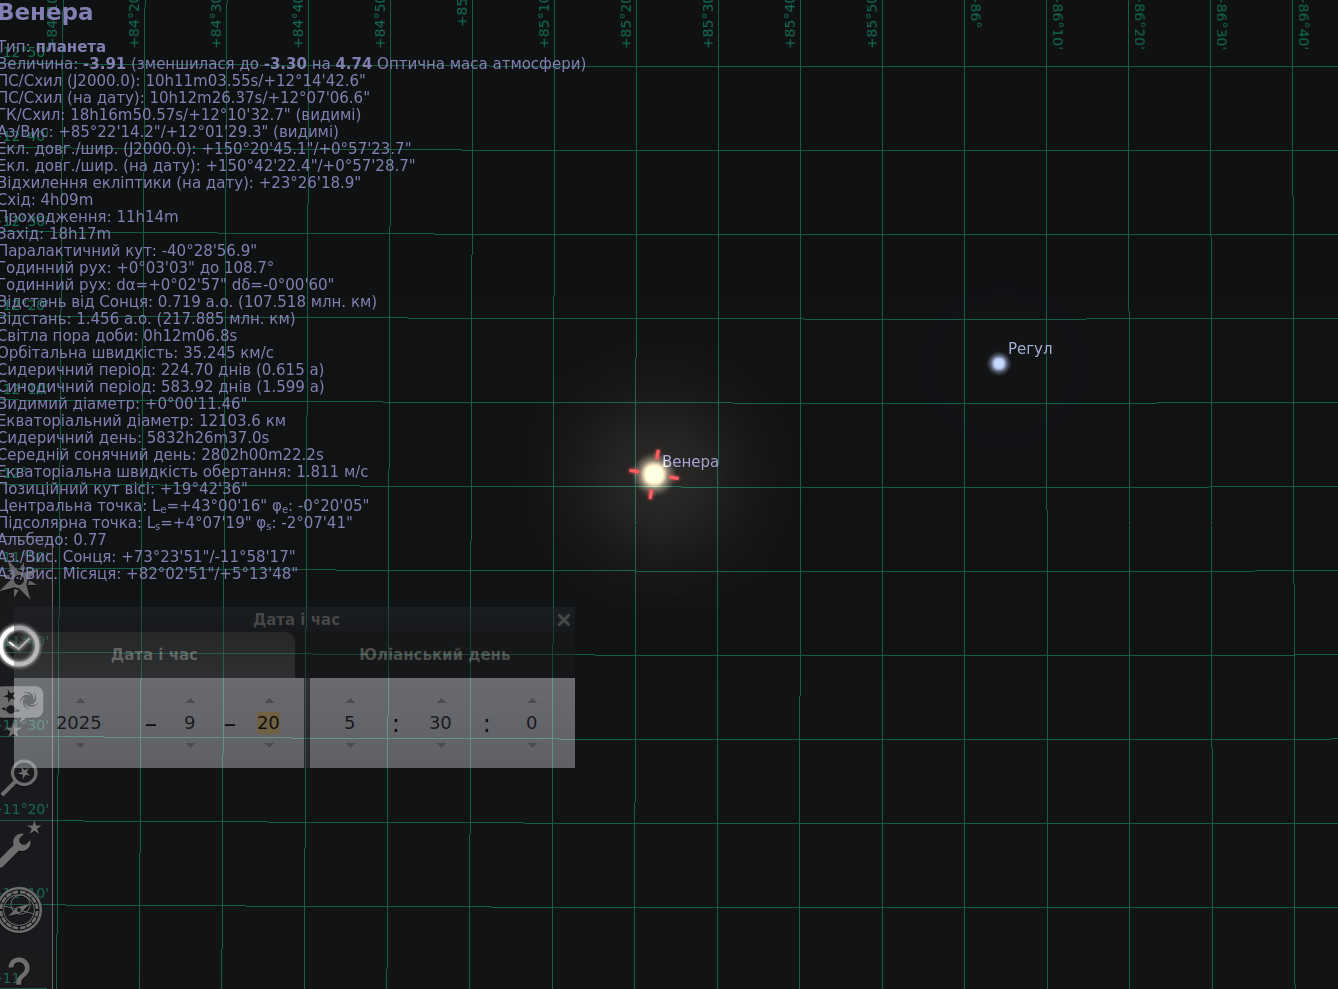Decrease the minutes value 30

click(x=441, y=745)
